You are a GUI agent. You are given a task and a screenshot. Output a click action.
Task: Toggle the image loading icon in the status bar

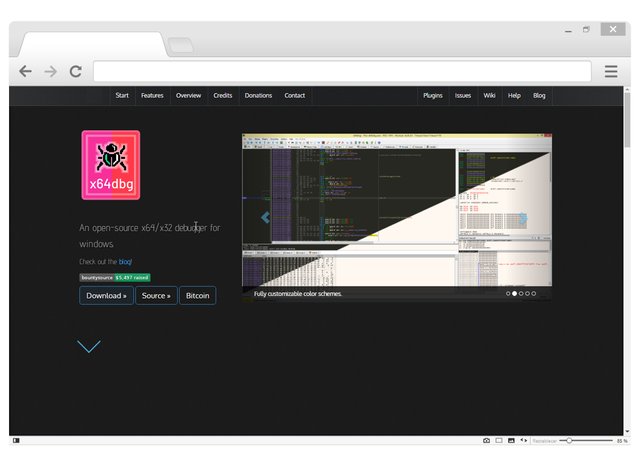point(511,441)
